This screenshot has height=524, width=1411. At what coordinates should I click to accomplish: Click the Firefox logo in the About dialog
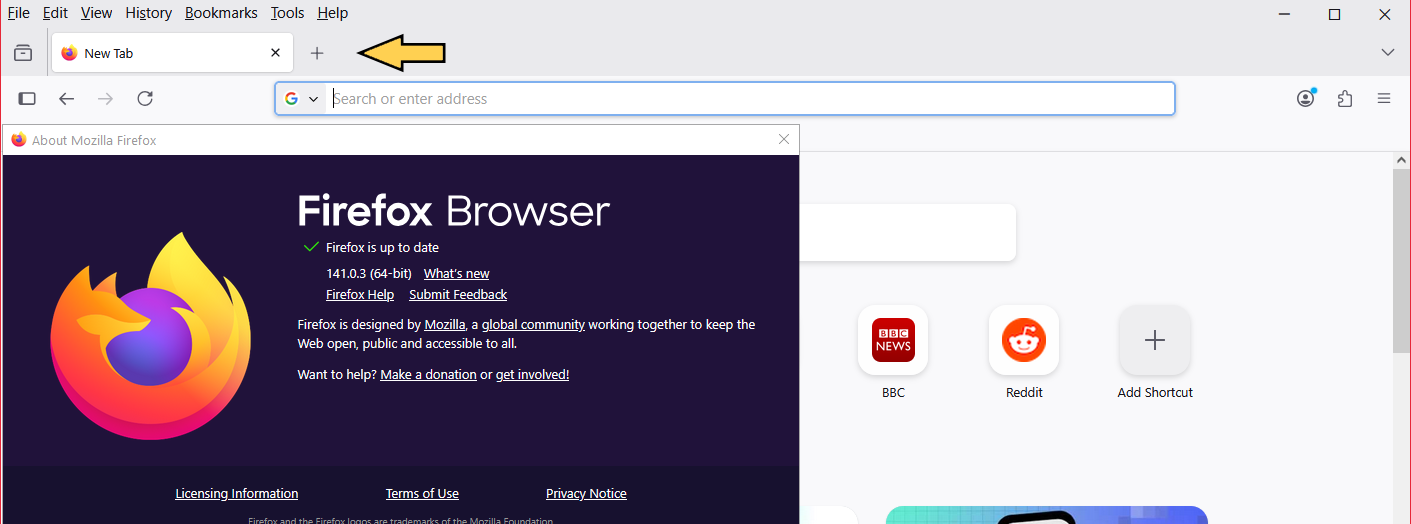click(x=150, y=335)
